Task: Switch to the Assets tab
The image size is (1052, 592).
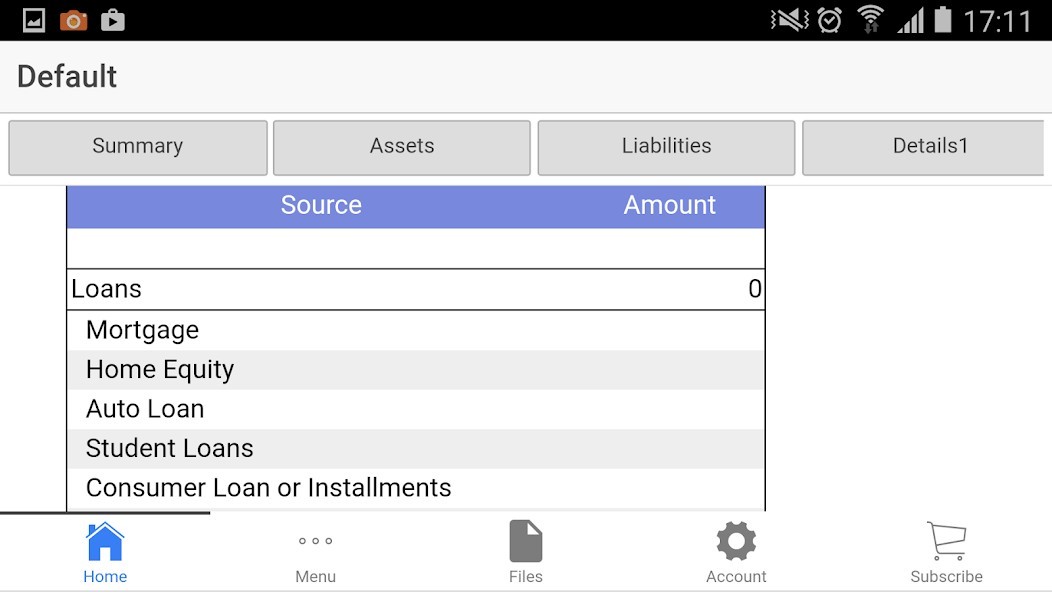Action: 402,148
